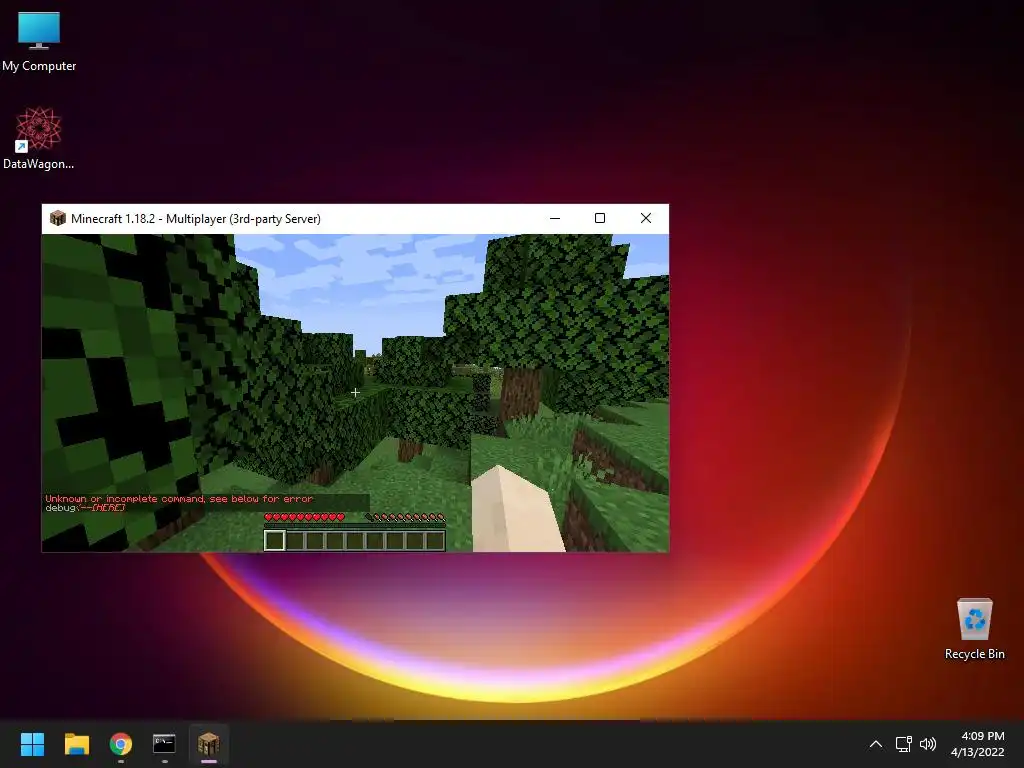Image resolution: width=1024 pixels, height=768 pixels.
Task: Click the health hearts bar
Action: tap(304, 517)
